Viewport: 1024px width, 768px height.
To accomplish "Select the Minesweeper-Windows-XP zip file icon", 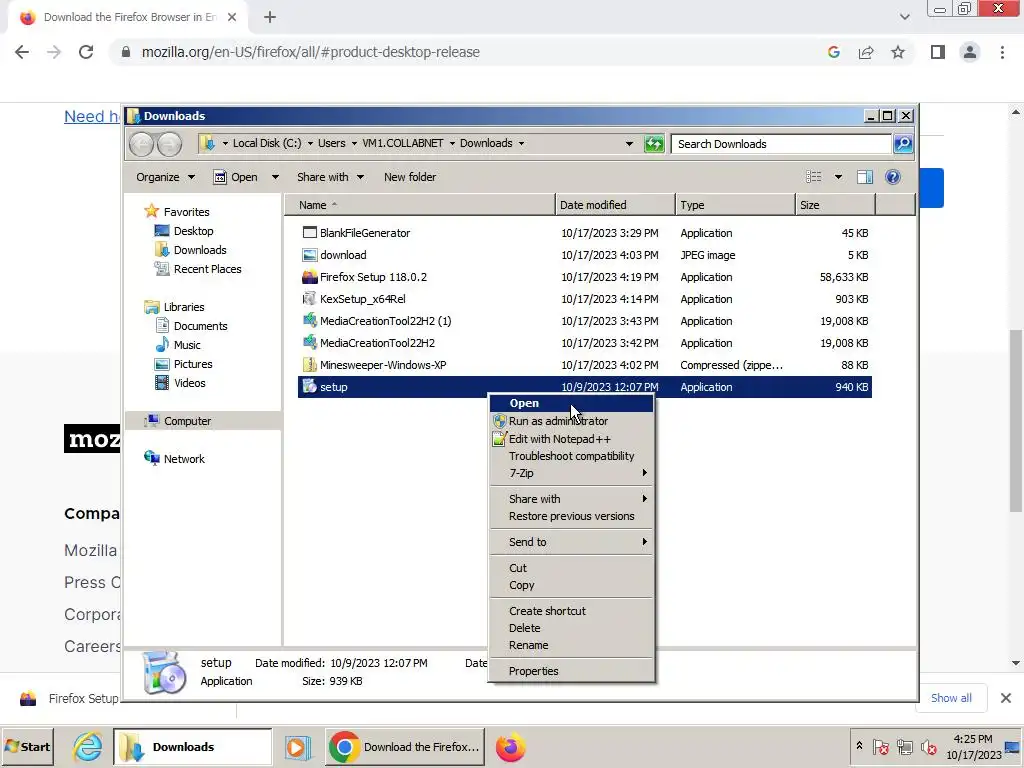I will pos(310,365).
